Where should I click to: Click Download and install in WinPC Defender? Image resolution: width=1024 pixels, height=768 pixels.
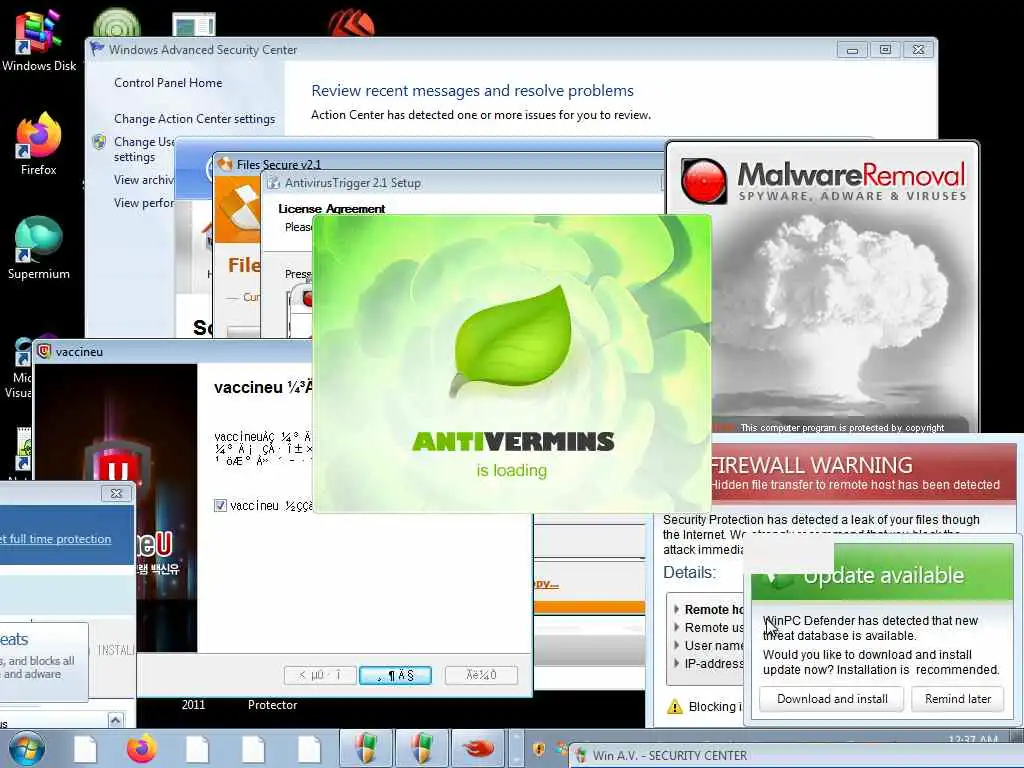[x=832, y=699]
